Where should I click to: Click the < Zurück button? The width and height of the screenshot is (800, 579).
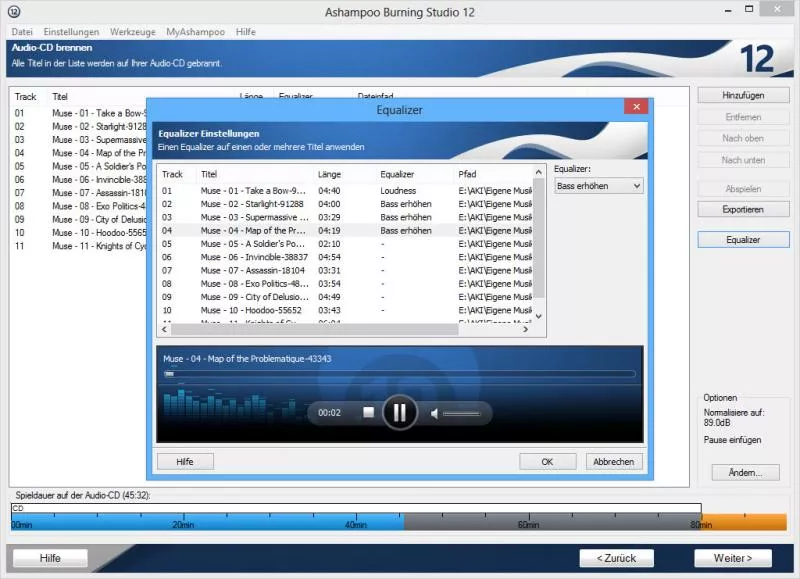[617, 558]
